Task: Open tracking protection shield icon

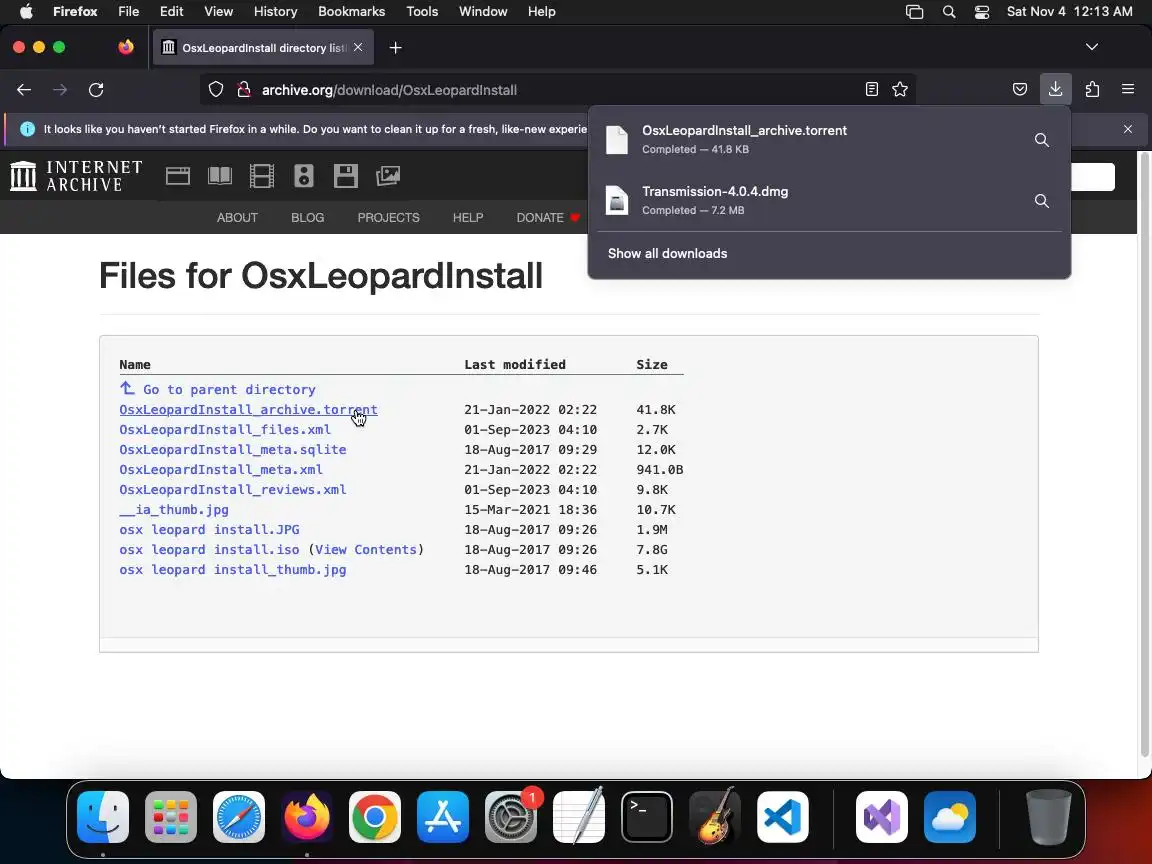Action: [x=215, y=90]
